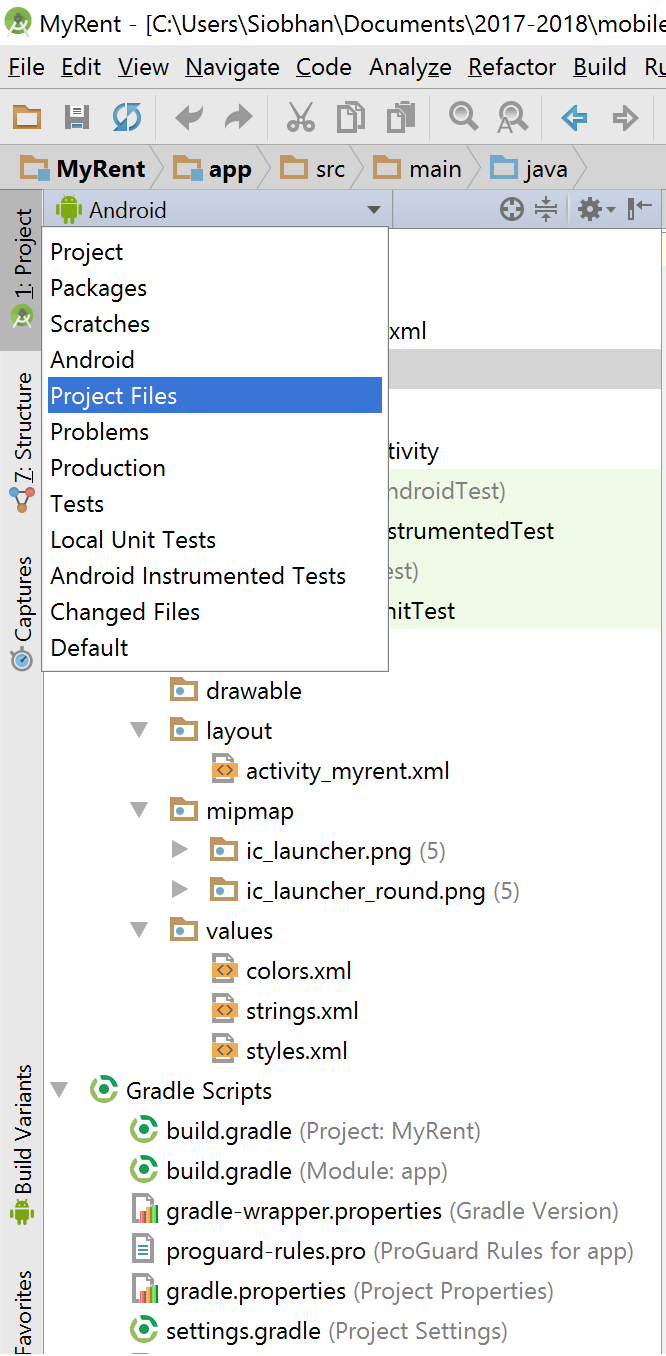Cut selection with the scissors icon

coord(301,117)
